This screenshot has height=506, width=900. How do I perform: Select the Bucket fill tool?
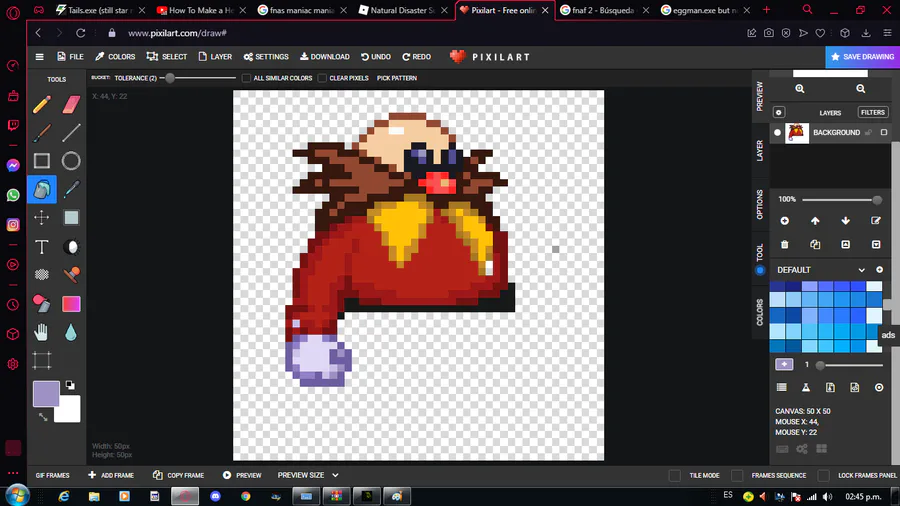42,189
